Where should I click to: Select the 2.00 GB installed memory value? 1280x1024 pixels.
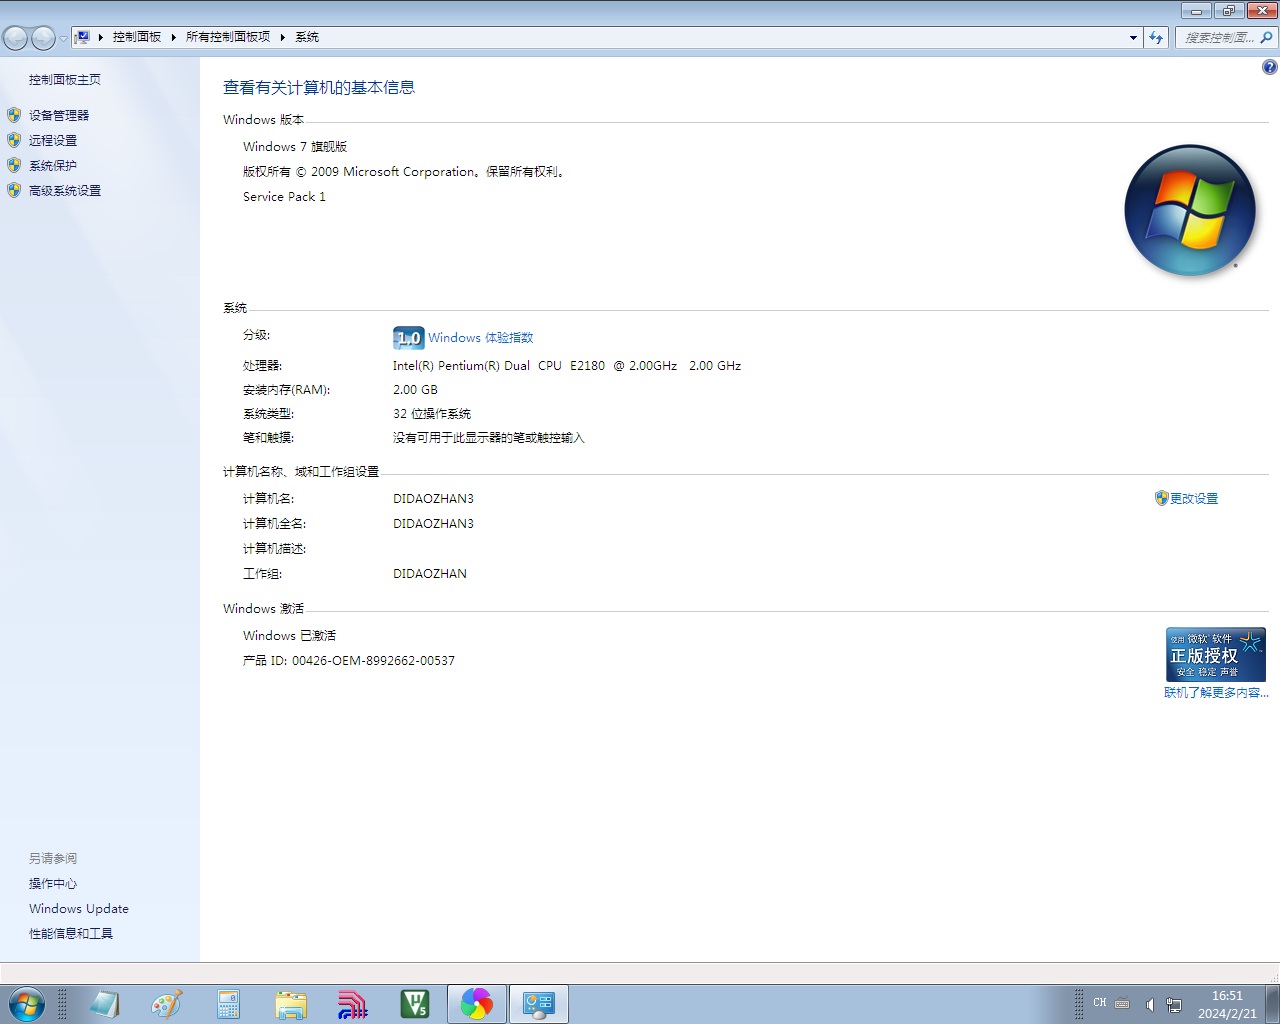pos(415,389)
